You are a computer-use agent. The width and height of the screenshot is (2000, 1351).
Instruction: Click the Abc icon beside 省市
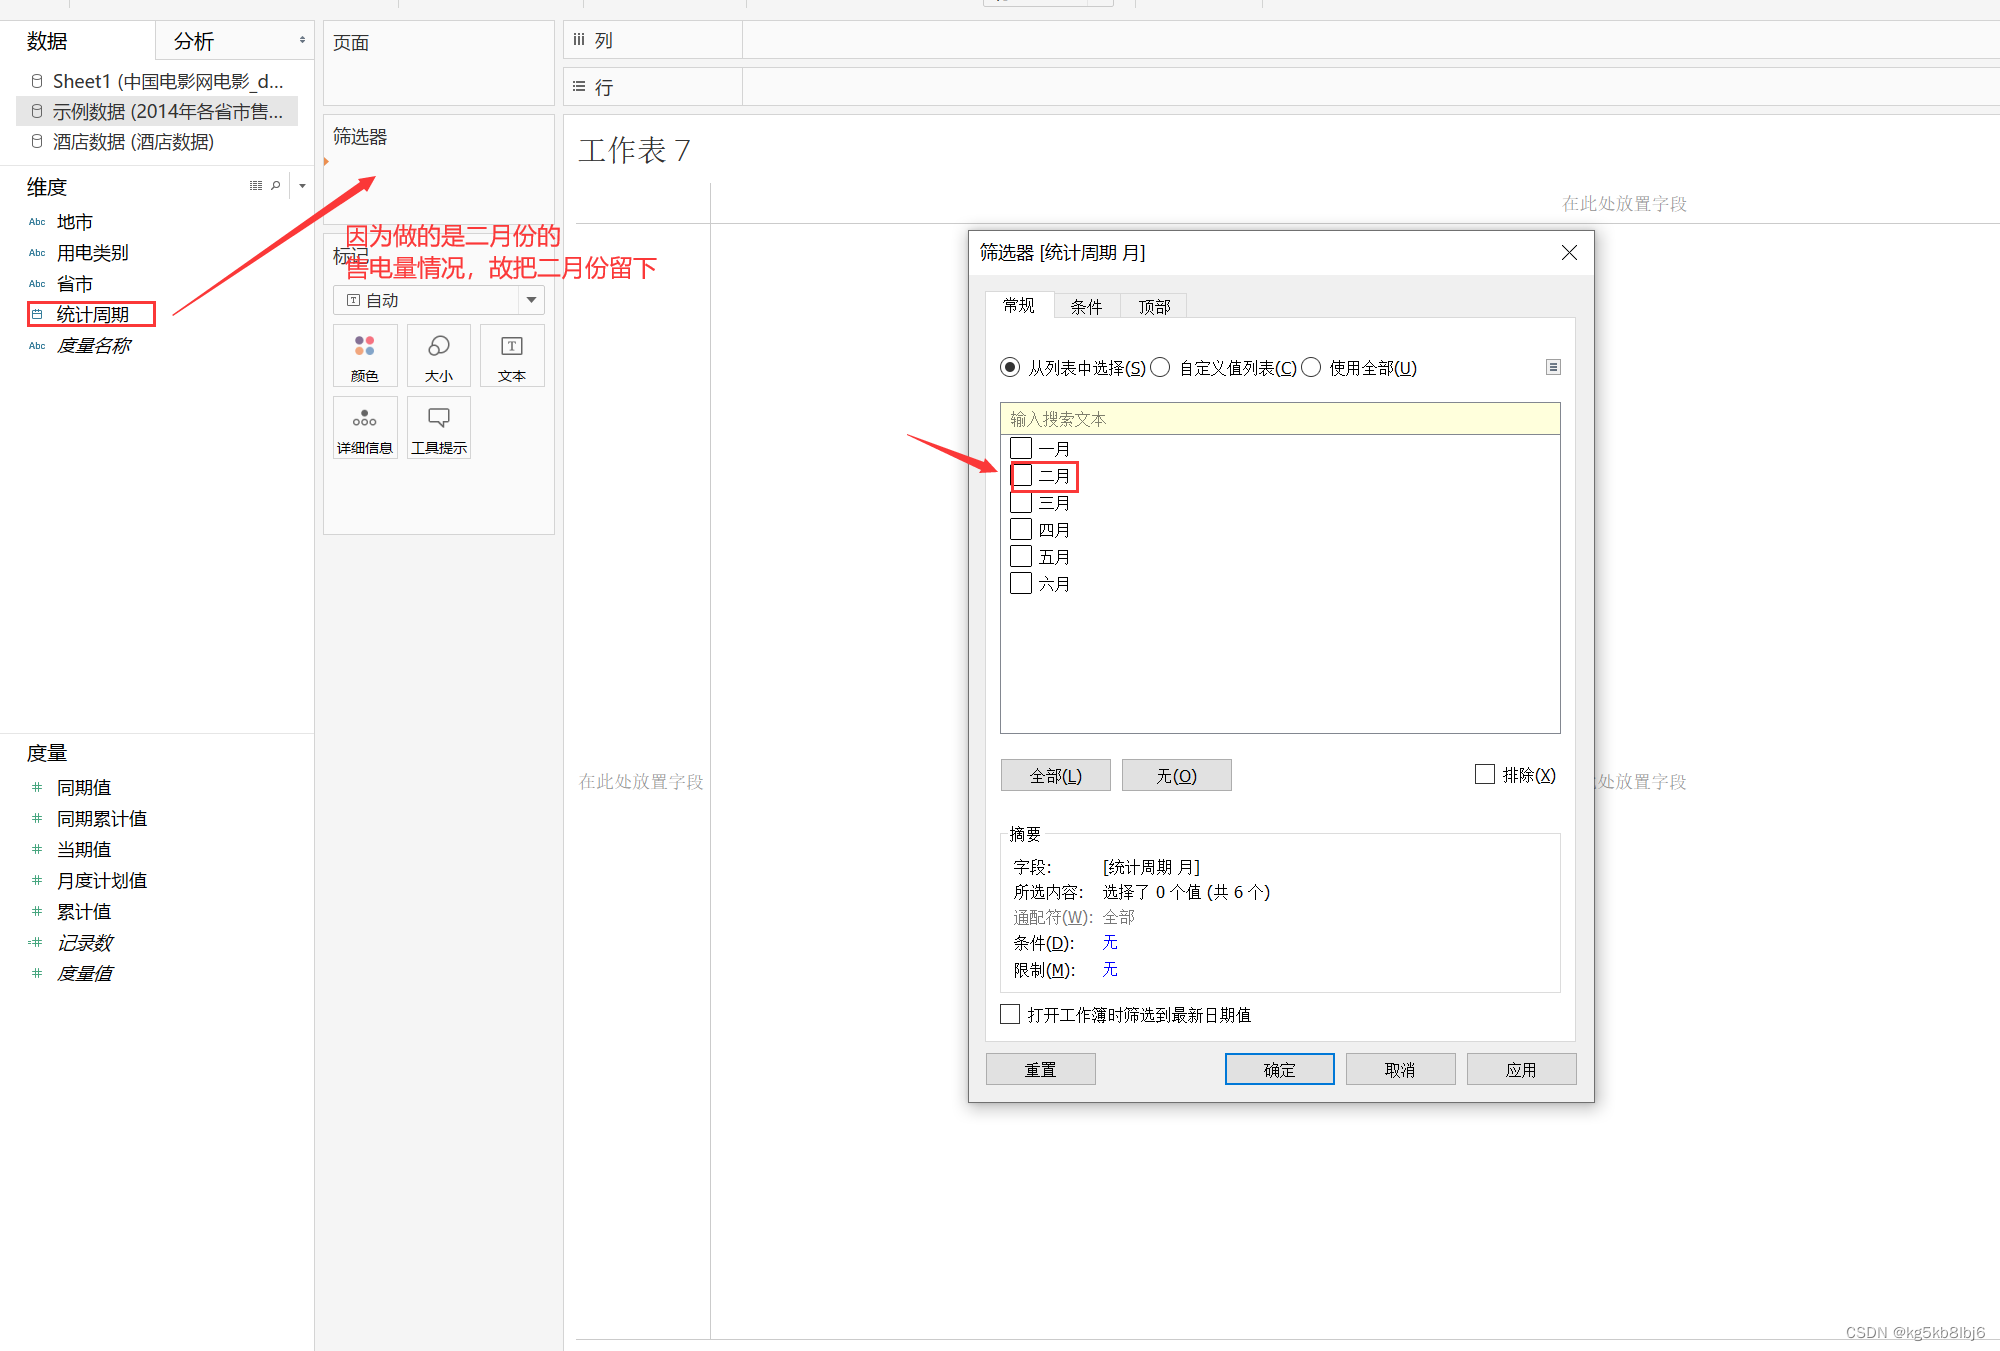point(37,284)
